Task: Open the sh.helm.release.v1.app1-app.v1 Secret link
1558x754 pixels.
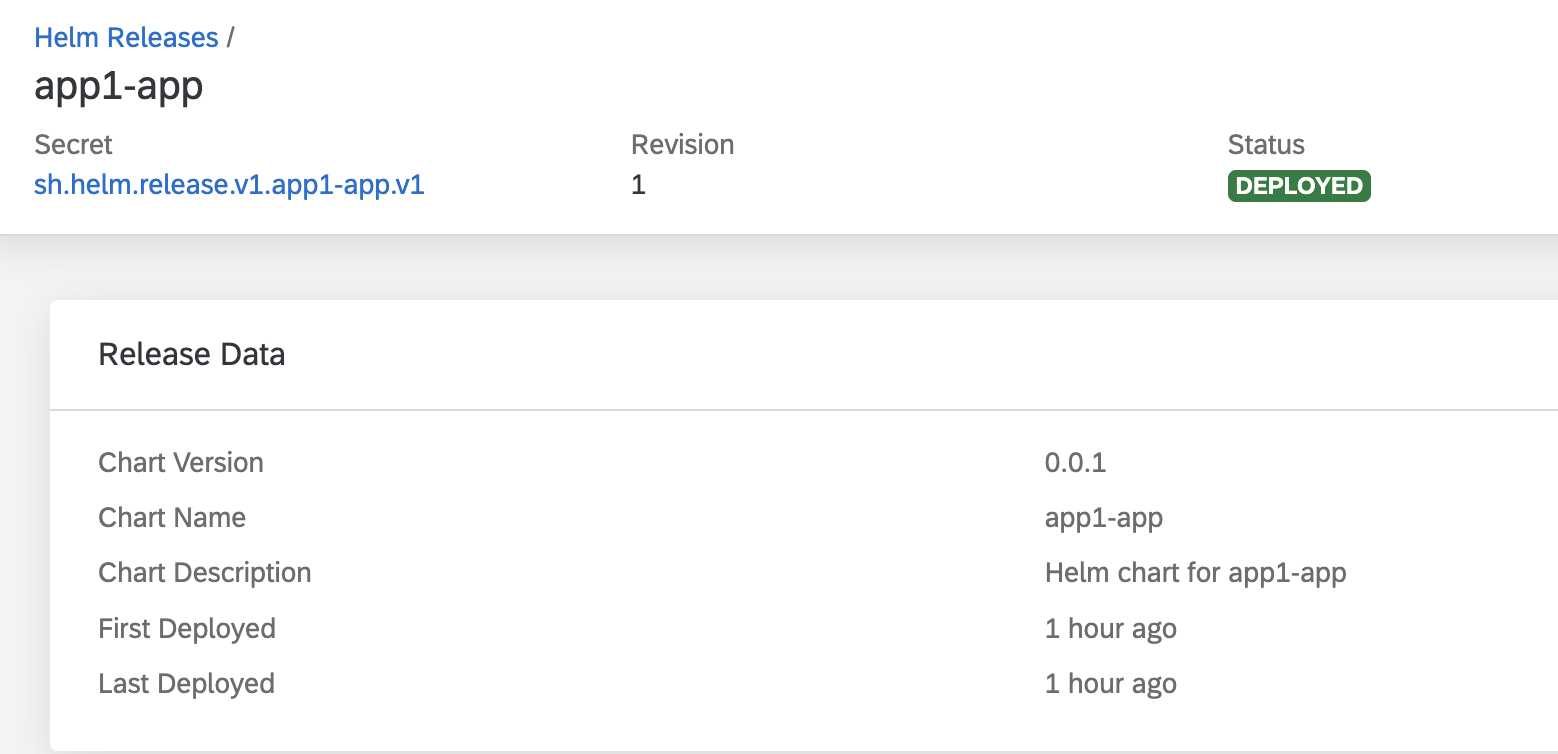Action: click(x=228, y=185)
